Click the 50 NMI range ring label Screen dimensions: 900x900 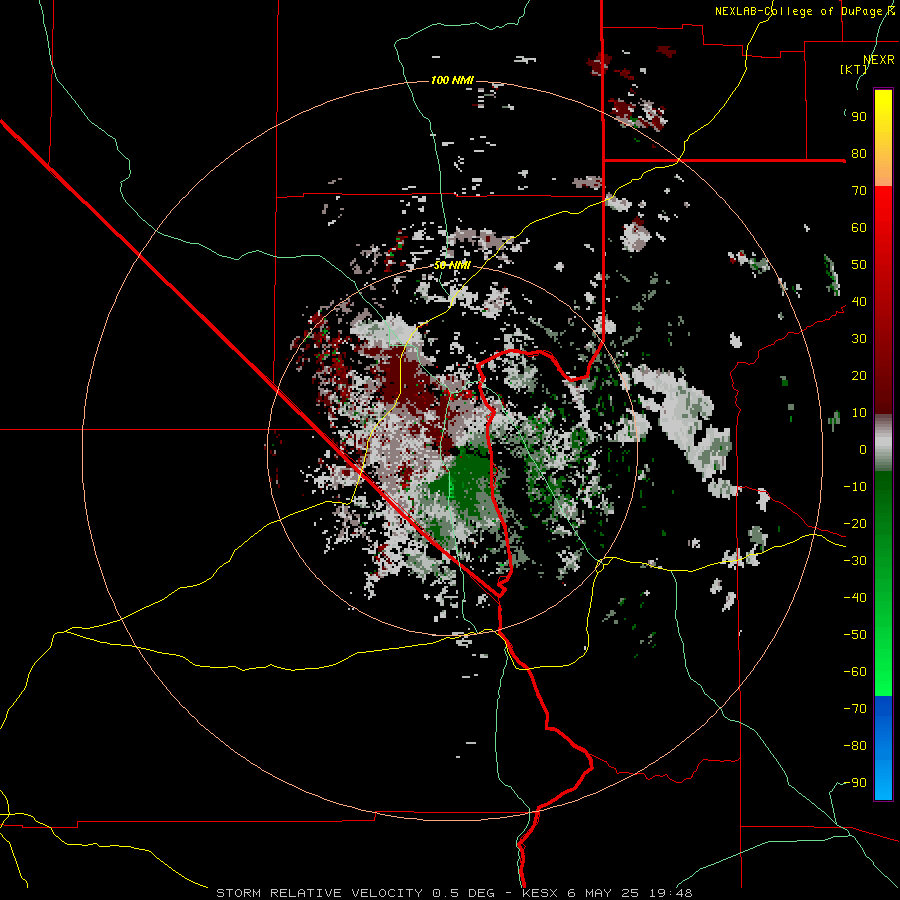click(x=452, y=265)
